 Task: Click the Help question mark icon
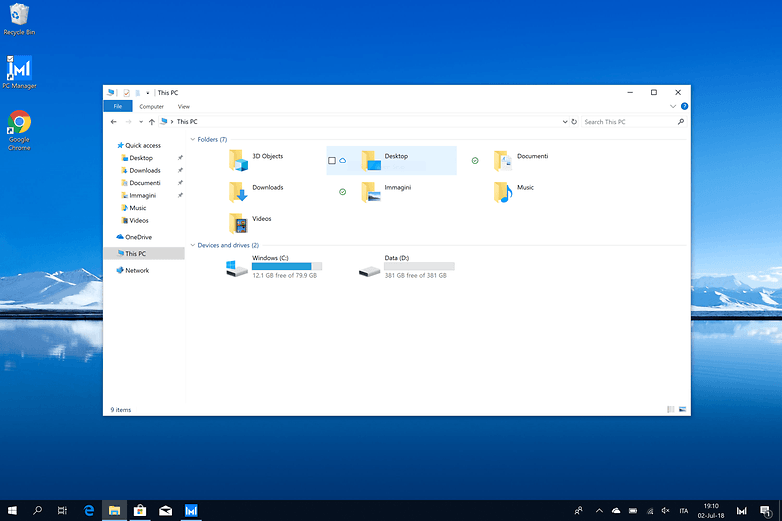(684, 106)
